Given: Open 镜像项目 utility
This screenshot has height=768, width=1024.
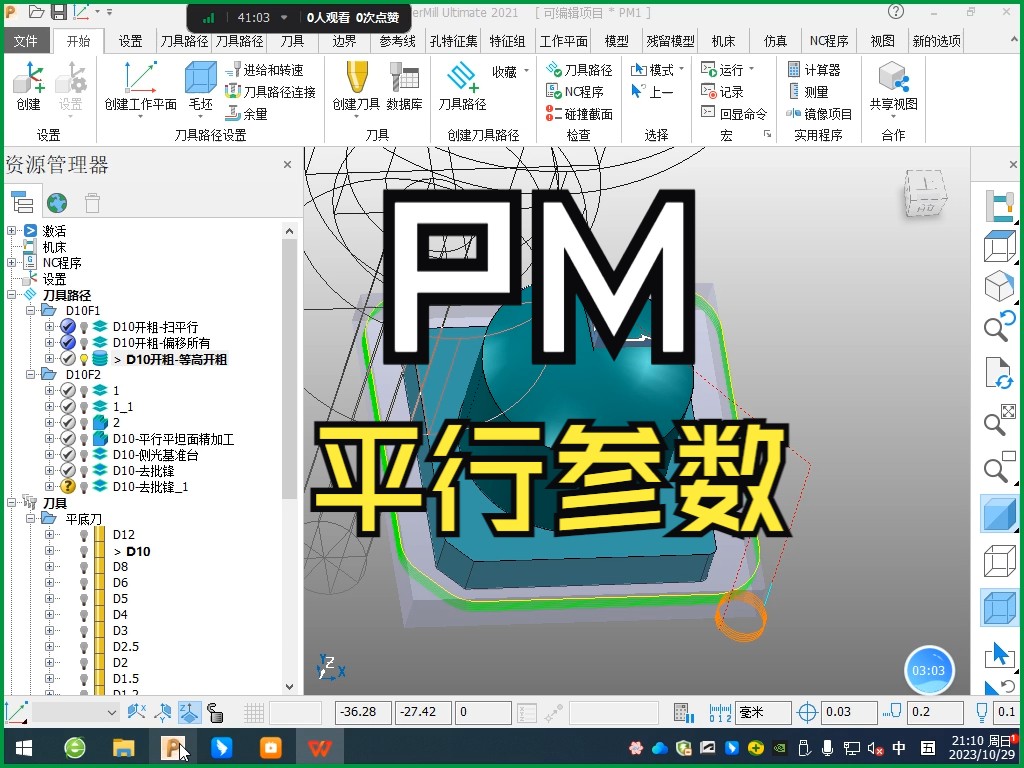Looking at the screenshot, I should point(819,114).
